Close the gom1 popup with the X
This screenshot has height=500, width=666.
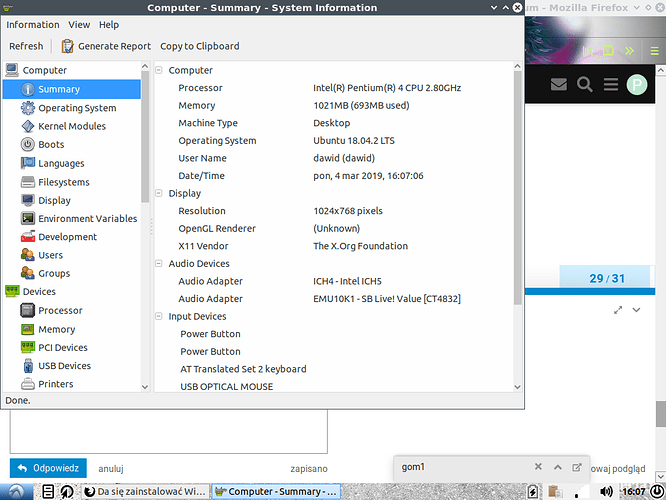click(538, 466)
